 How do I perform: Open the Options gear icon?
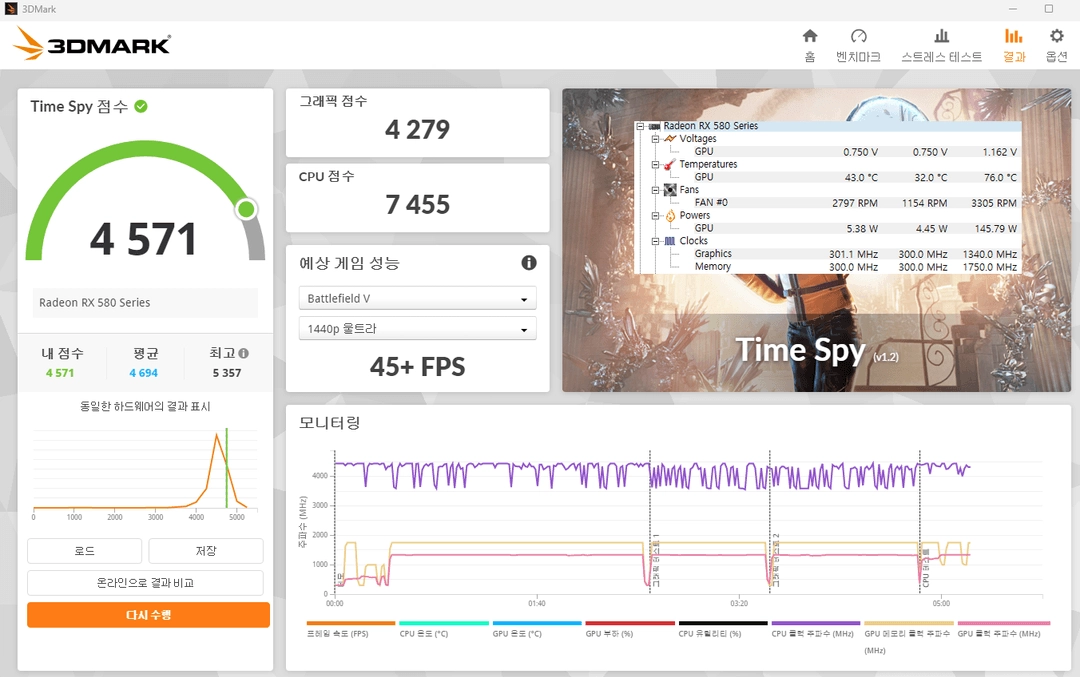(x=1057, y=36)
